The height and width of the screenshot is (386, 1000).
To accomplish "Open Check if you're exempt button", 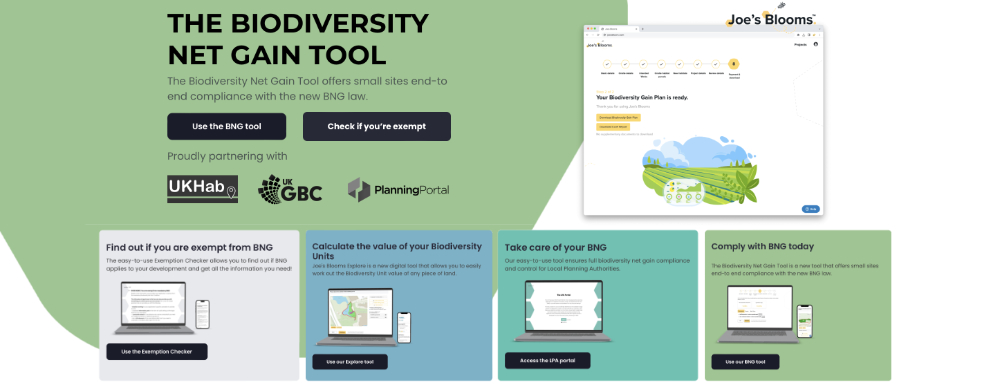I will 376,126.
